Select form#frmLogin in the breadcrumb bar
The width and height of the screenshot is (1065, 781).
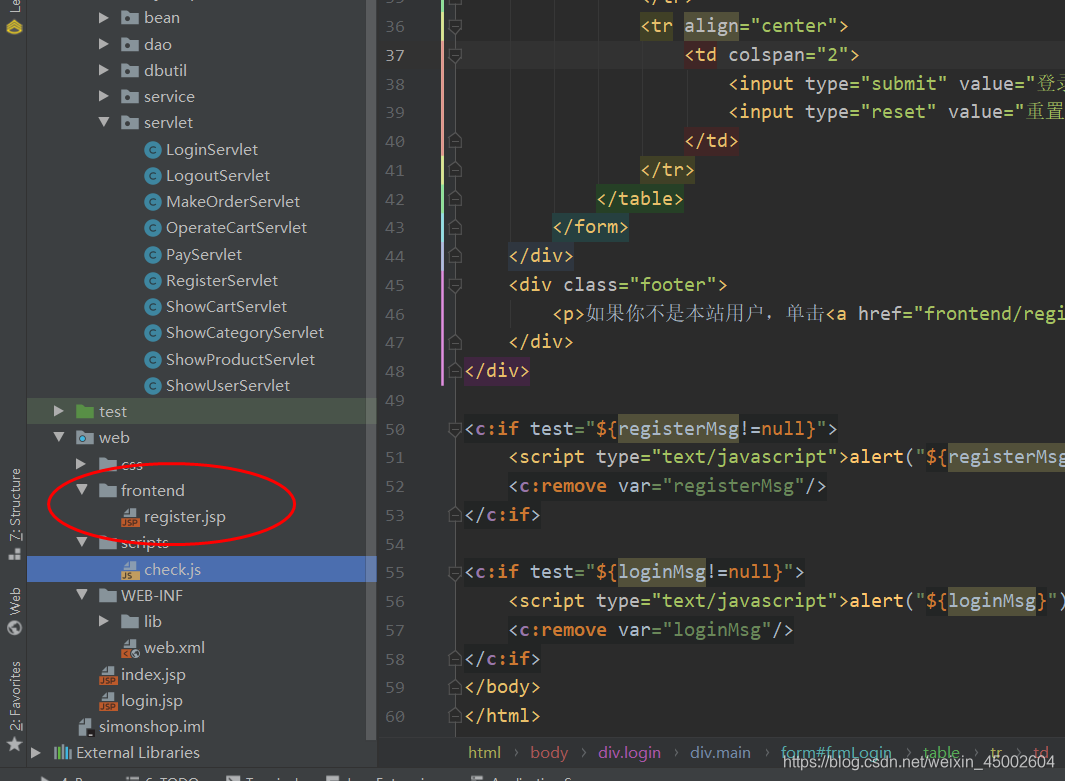click(x=836, y=752)
